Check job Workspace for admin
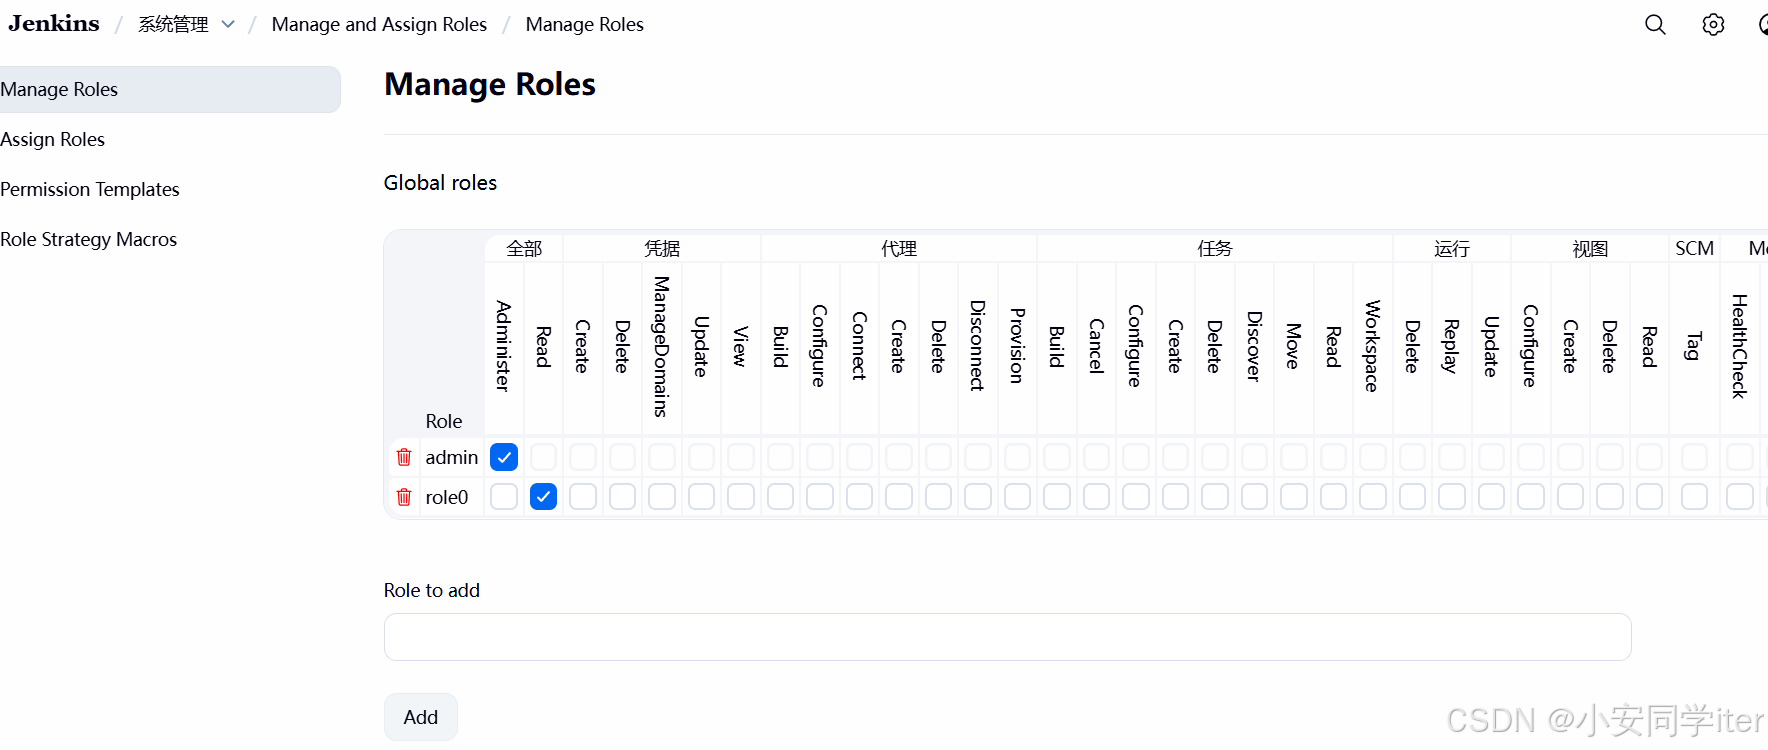This screenshot has height=750, width=1768. point(1373,457)
